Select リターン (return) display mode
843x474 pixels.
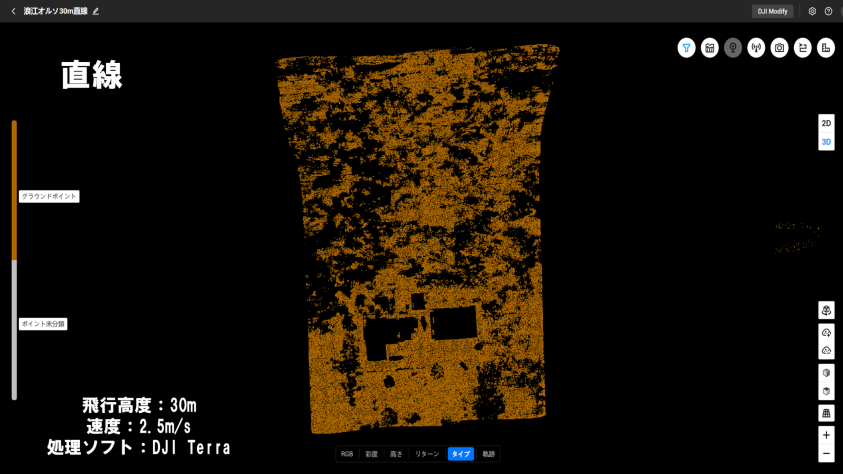(427, 454)
